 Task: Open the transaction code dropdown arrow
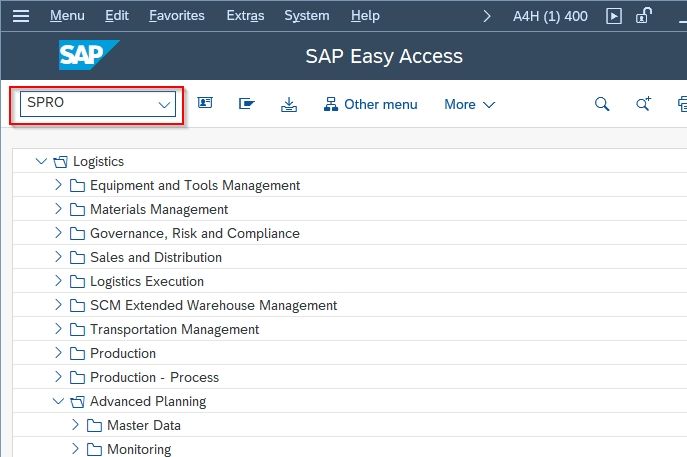tap(164, 104)
